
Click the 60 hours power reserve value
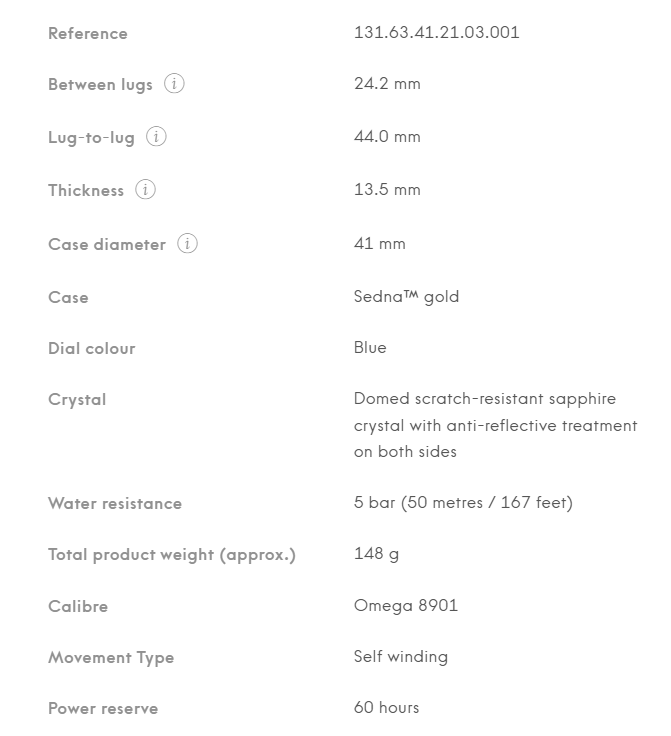pos(387,707)
